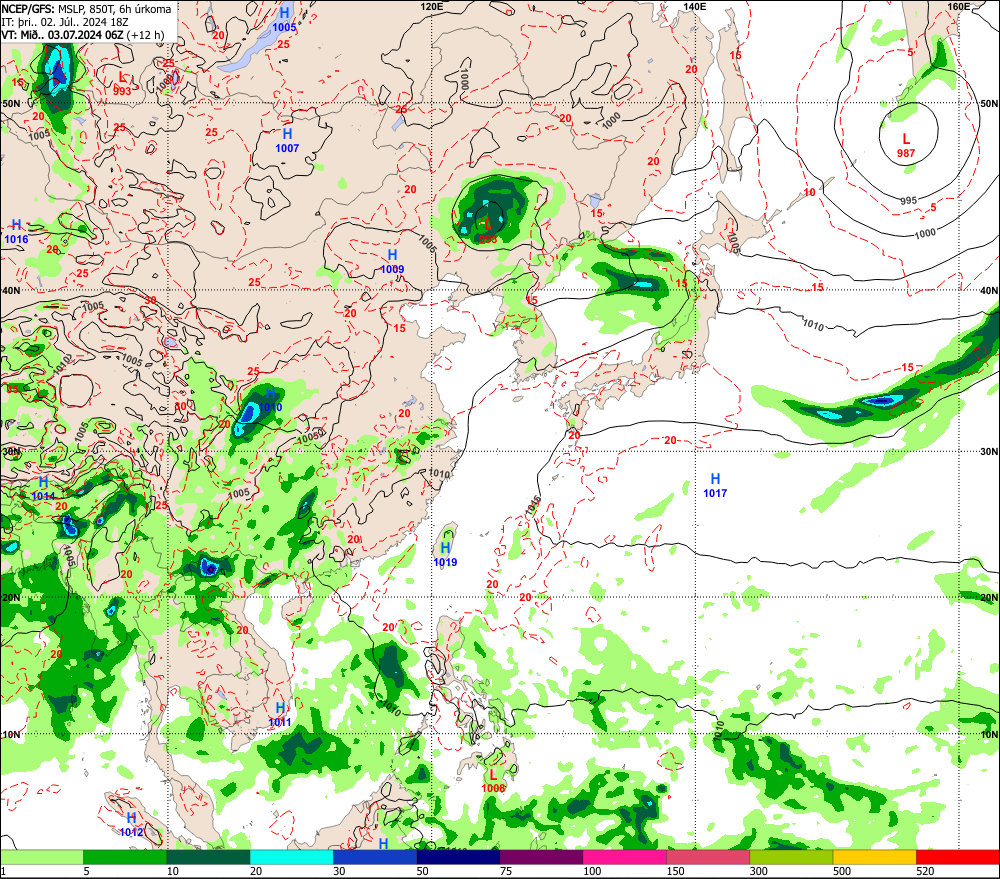Click the H 1007 high pressure marker
Screen dimensions: 1000x879
287,140
